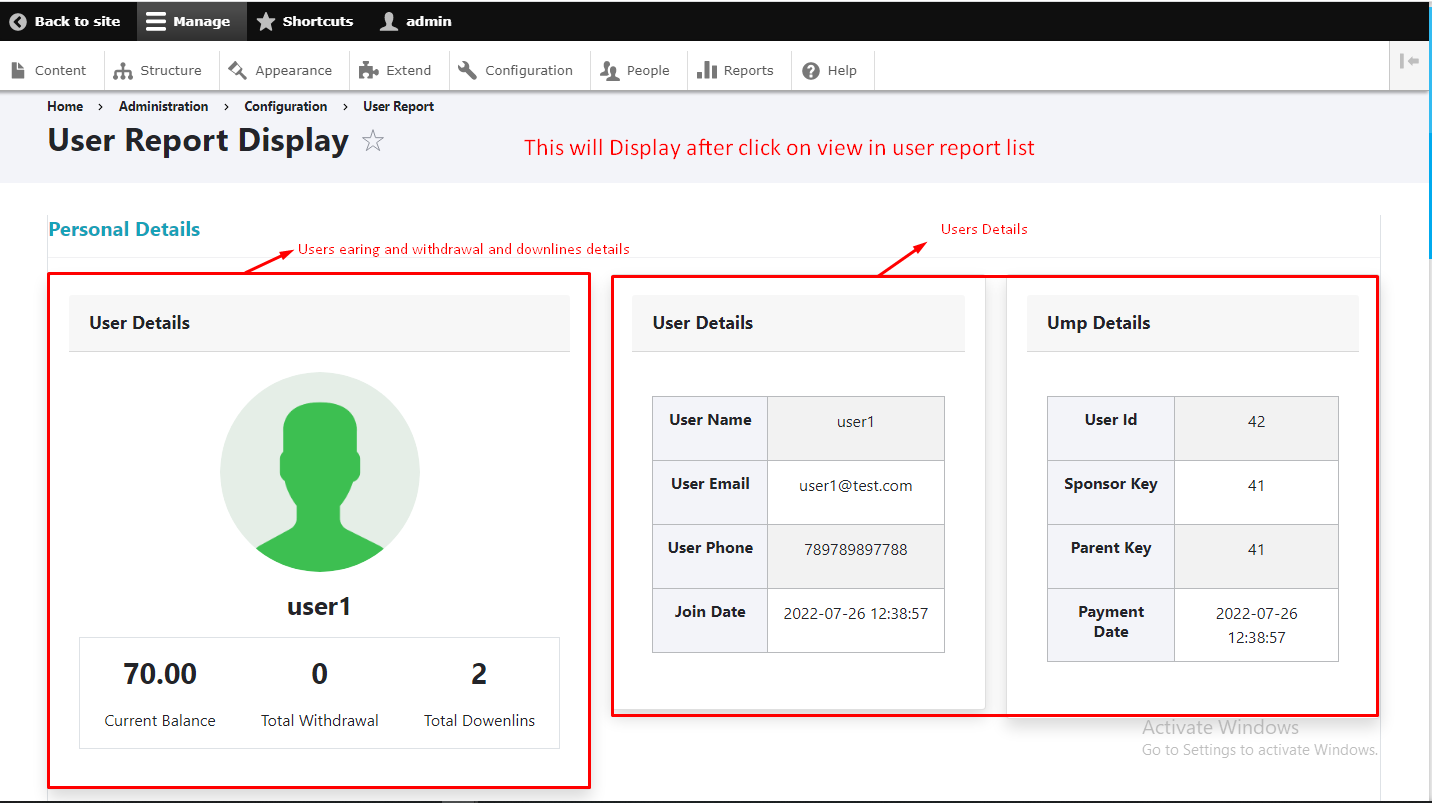Select the People icon

(x=609, y=70)
